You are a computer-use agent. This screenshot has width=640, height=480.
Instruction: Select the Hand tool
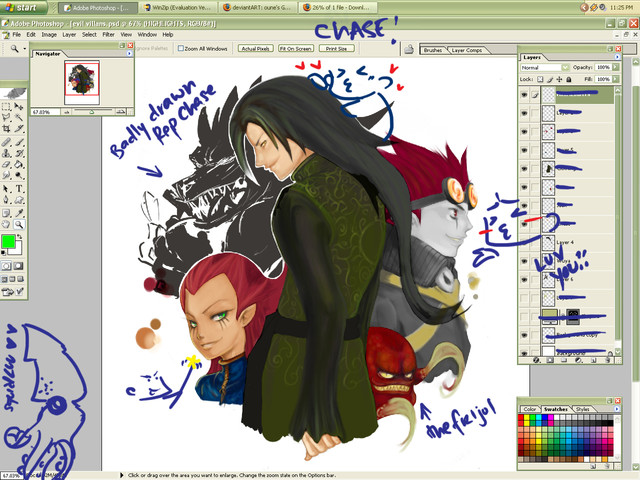6,224
